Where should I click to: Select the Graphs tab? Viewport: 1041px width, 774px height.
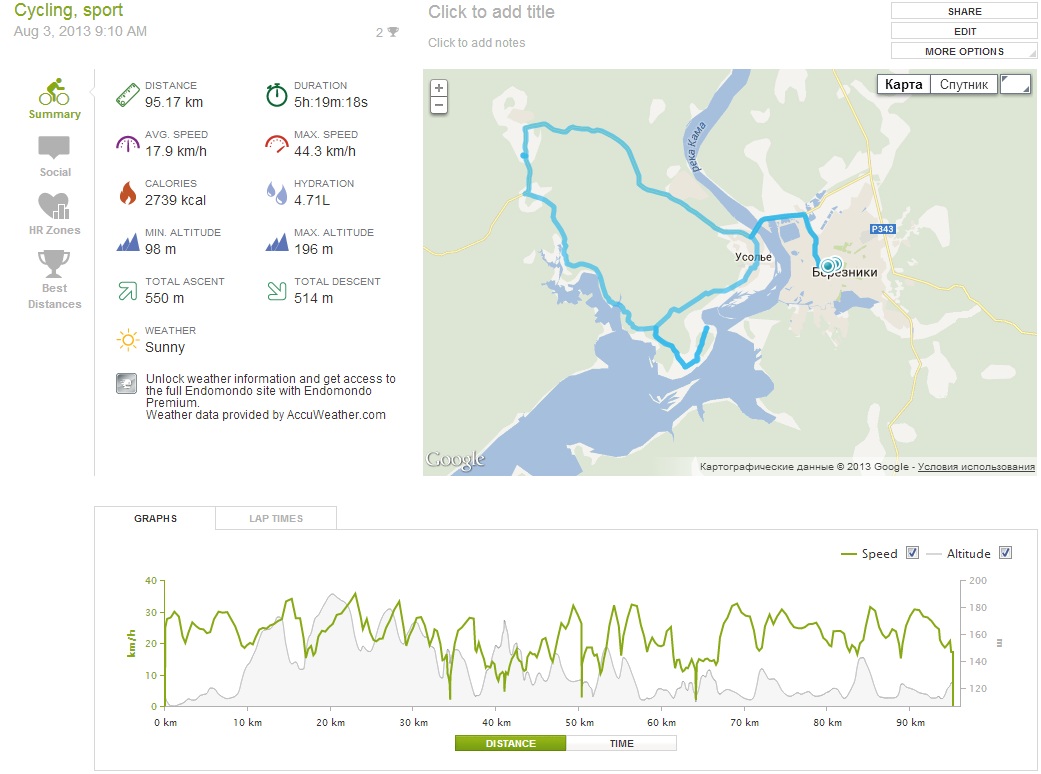coord(155,518)
